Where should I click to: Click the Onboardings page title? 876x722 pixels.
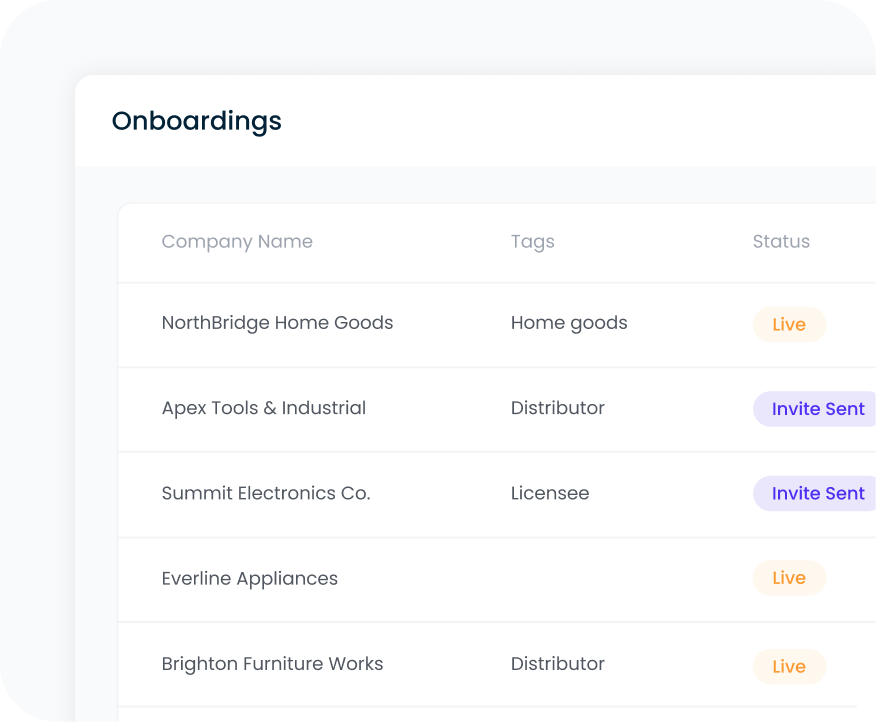pos(196,121)
